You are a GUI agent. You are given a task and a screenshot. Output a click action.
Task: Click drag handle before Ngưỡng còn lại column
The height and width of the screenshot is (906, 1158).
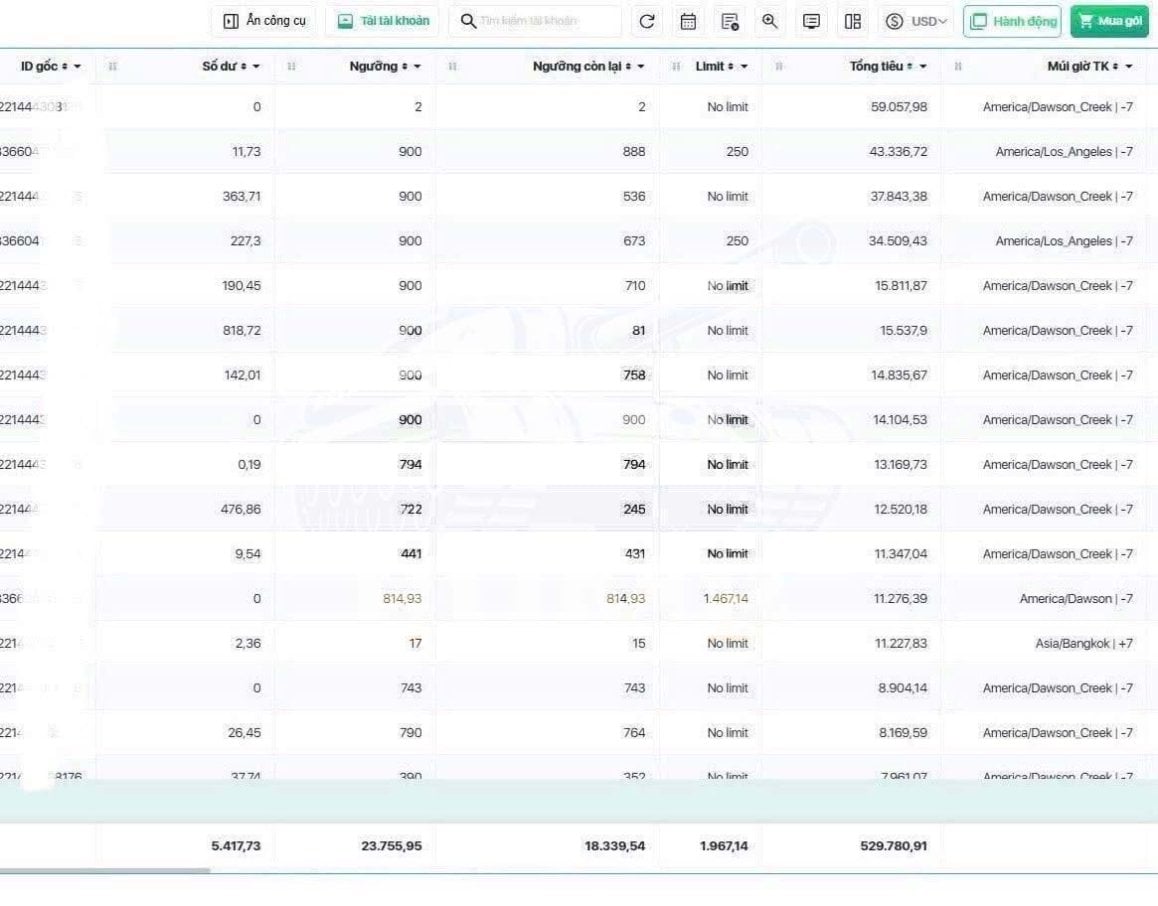pyautogui.click(x=452, y=66)
